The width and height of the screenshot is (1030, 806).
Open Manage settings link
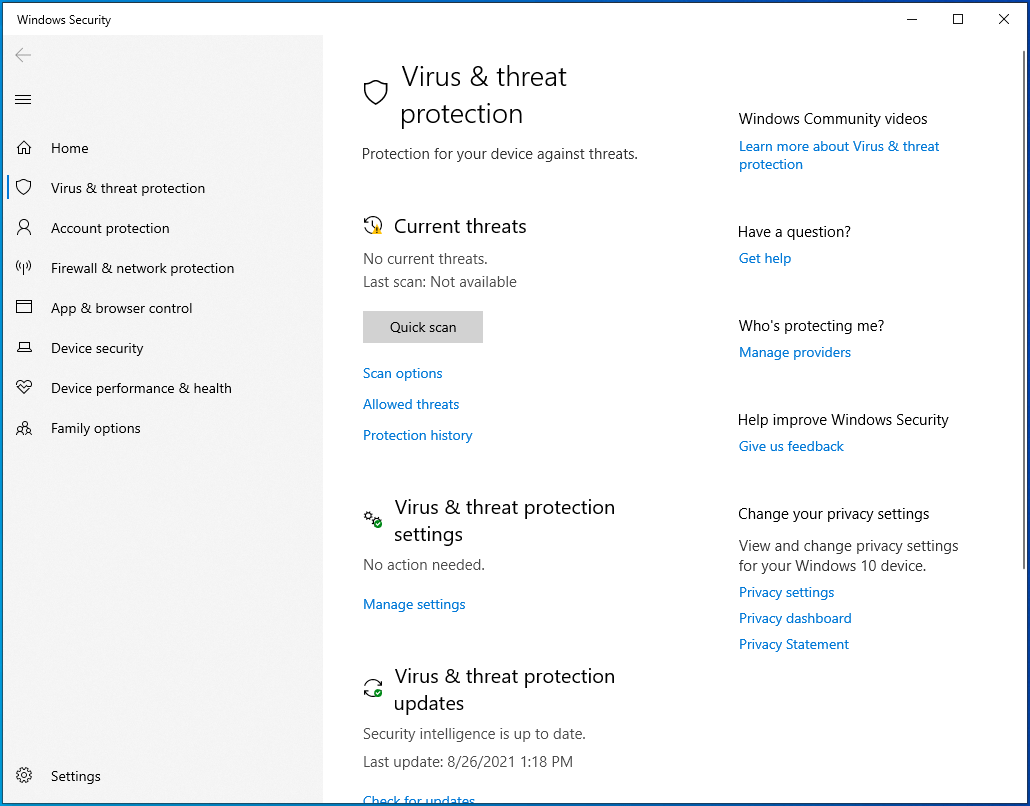[414, 604]
